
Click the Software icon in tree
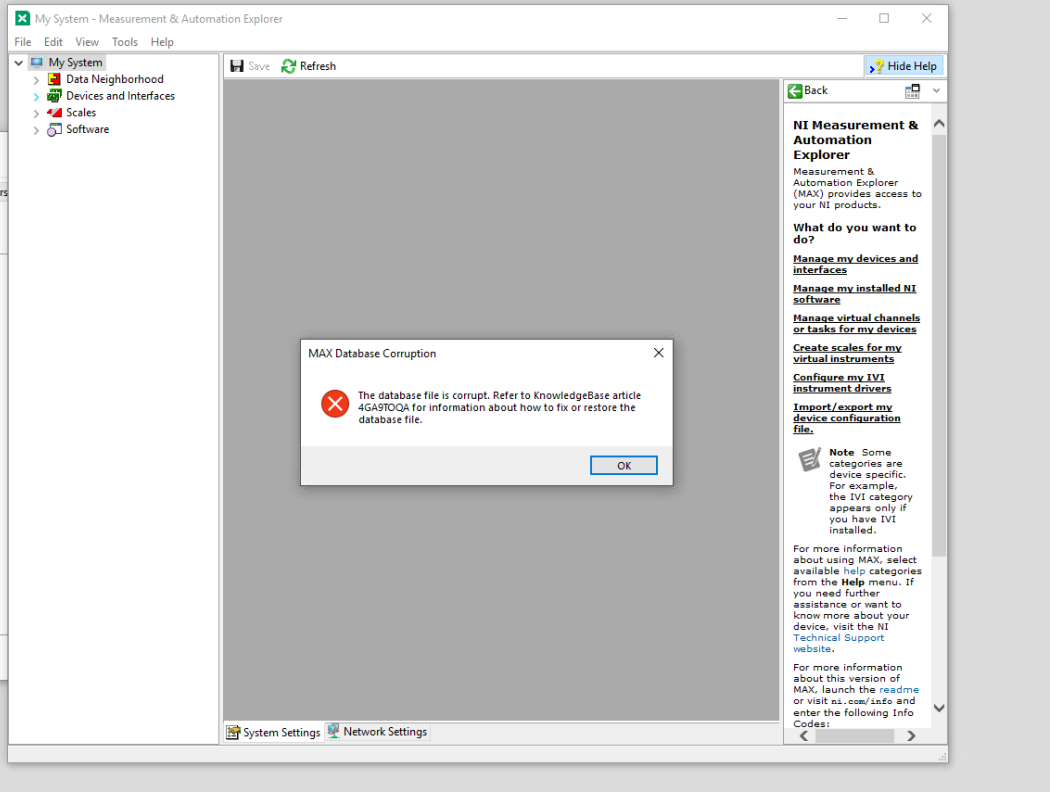click(55, 130)
